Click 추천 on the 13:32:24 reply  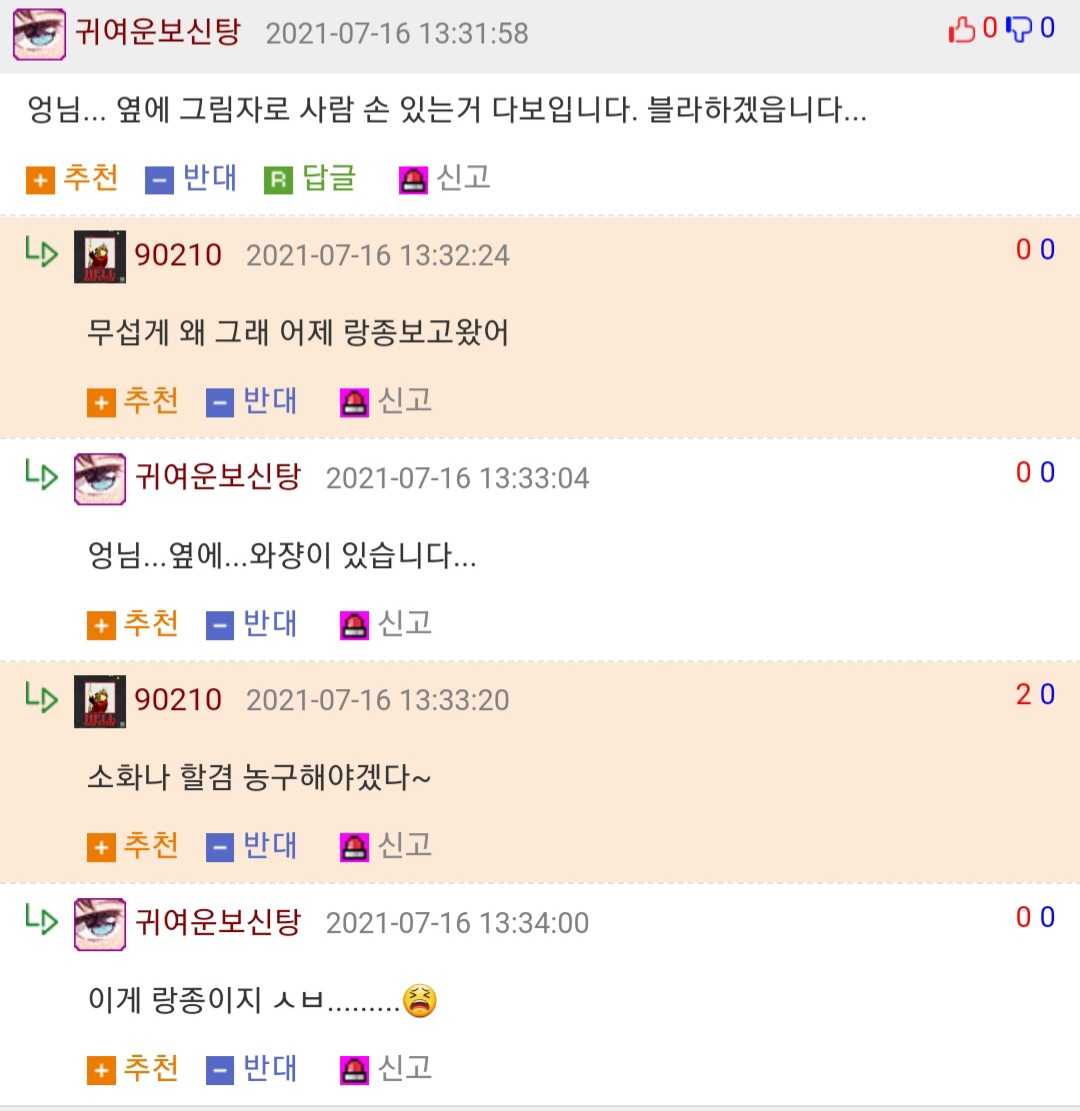click(133, 402)
